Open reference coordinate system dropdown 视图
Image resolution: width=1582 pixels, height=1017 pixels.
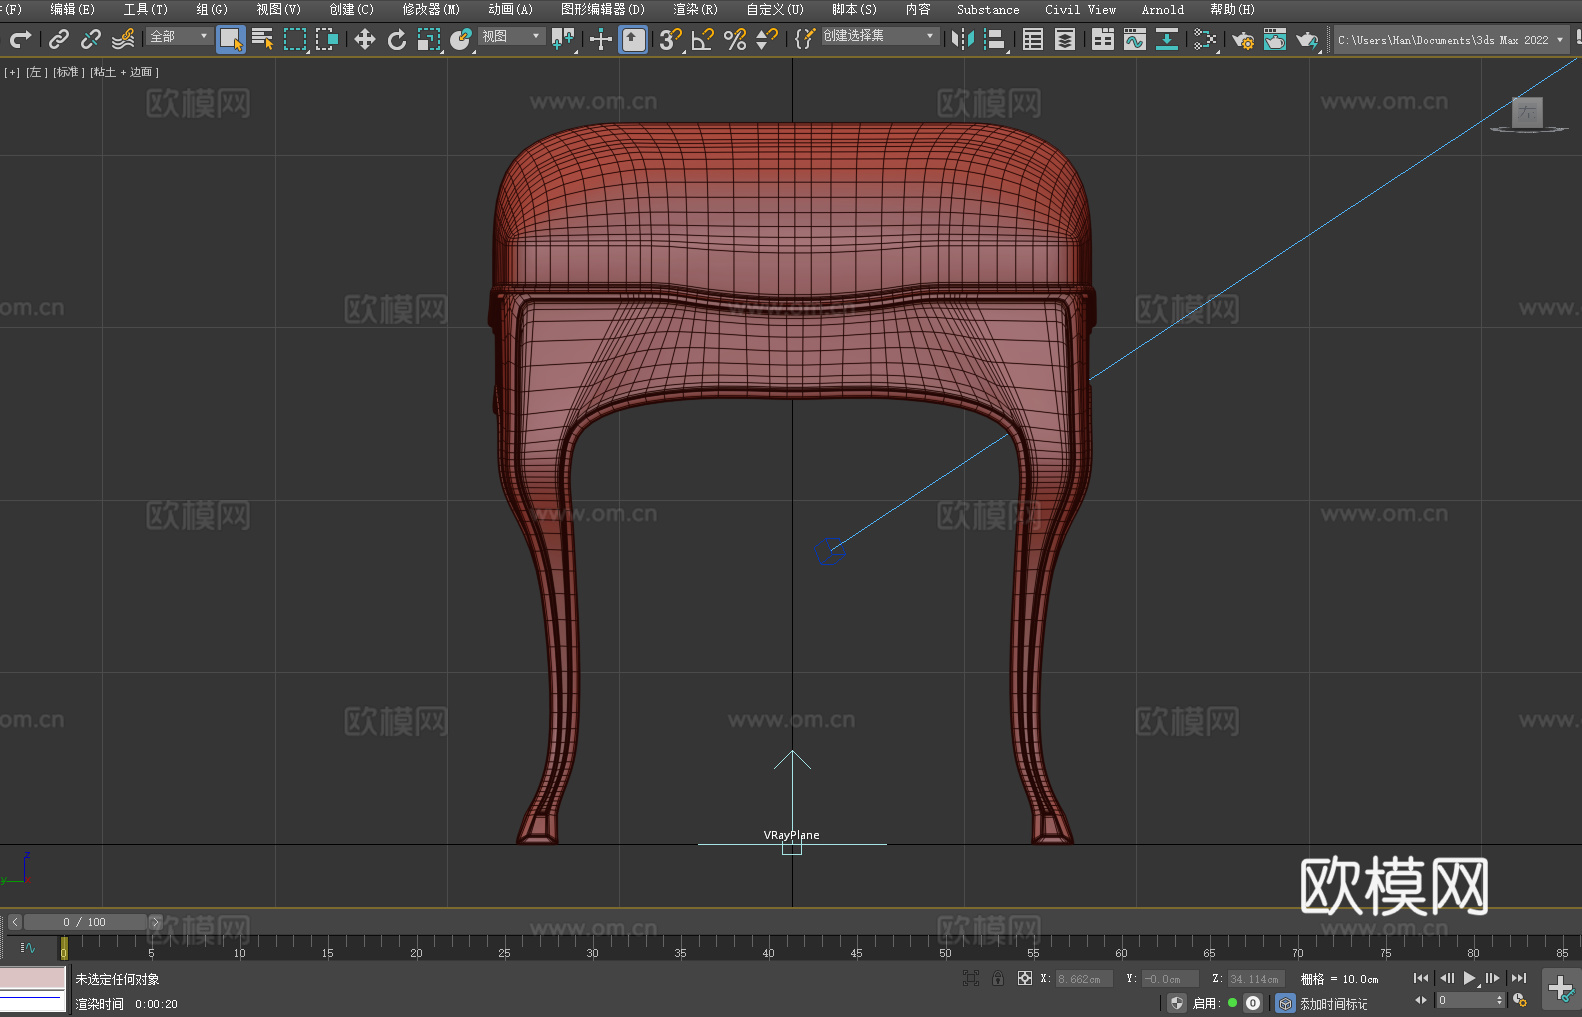(x=511, y=36)
